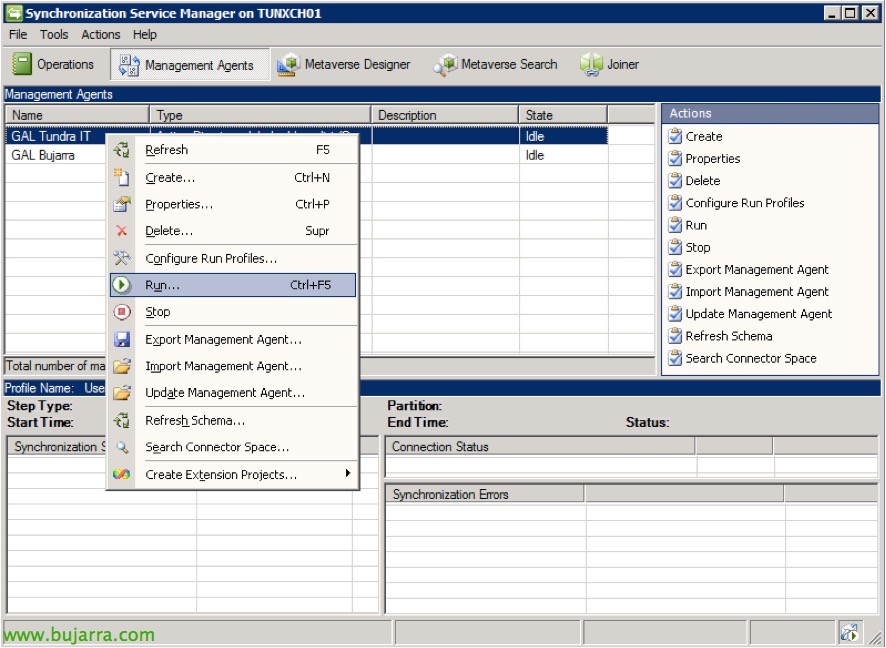Click the Stop icon in Actions pane

pyautogui.click(x=675, y=247)
